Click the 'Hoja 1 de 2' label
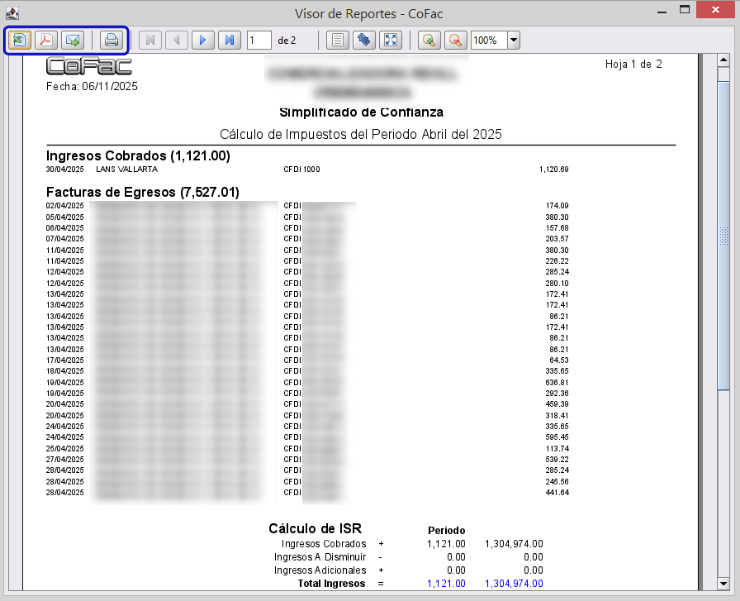Image resolution: width=740 pixels, height=601 pixels. pos(633,64)
